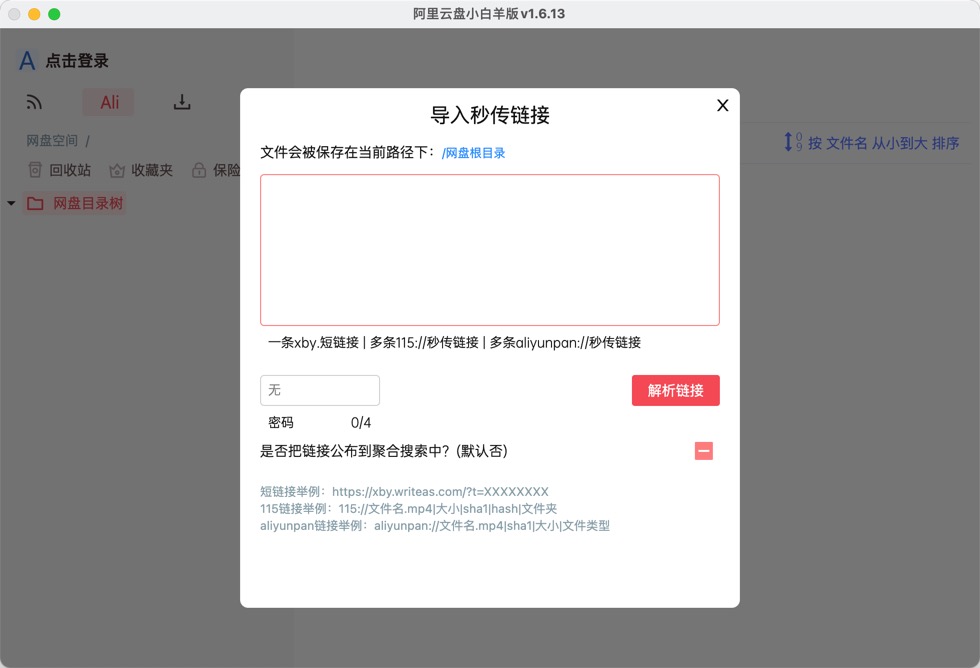Image resolution: width=980 pixels, height=668 pixels.
Task: Click the 导入秒传链接 dialog title
Action: click(490, 115)
